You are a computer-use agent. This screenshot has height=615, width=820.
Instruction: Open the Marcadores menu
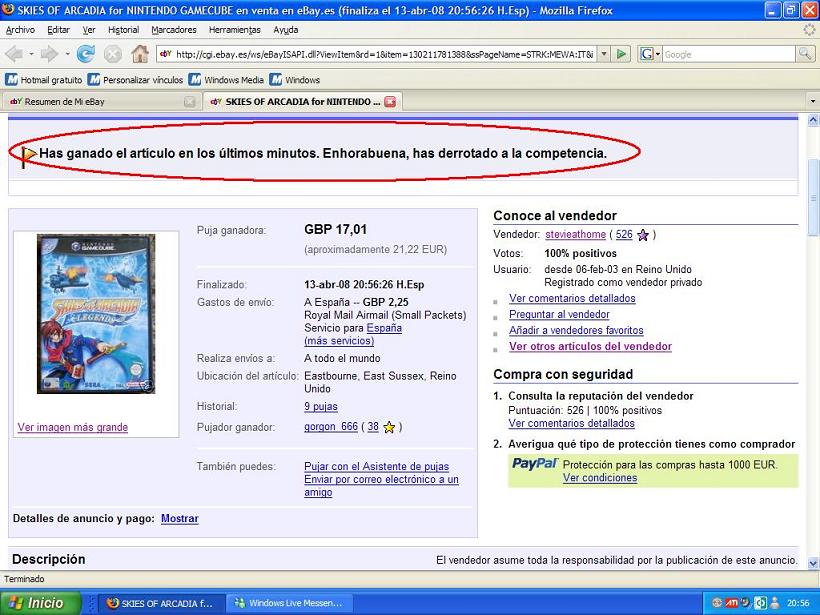coord(174,30)
